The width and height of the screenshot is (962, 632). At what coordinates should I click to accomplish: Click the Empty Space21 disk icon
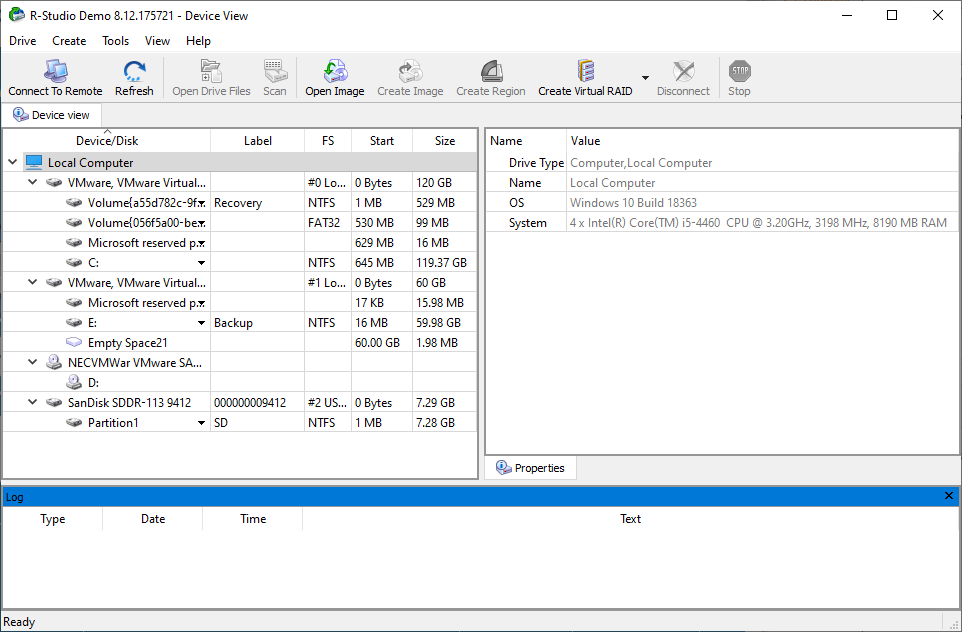[x=74, y=342]
